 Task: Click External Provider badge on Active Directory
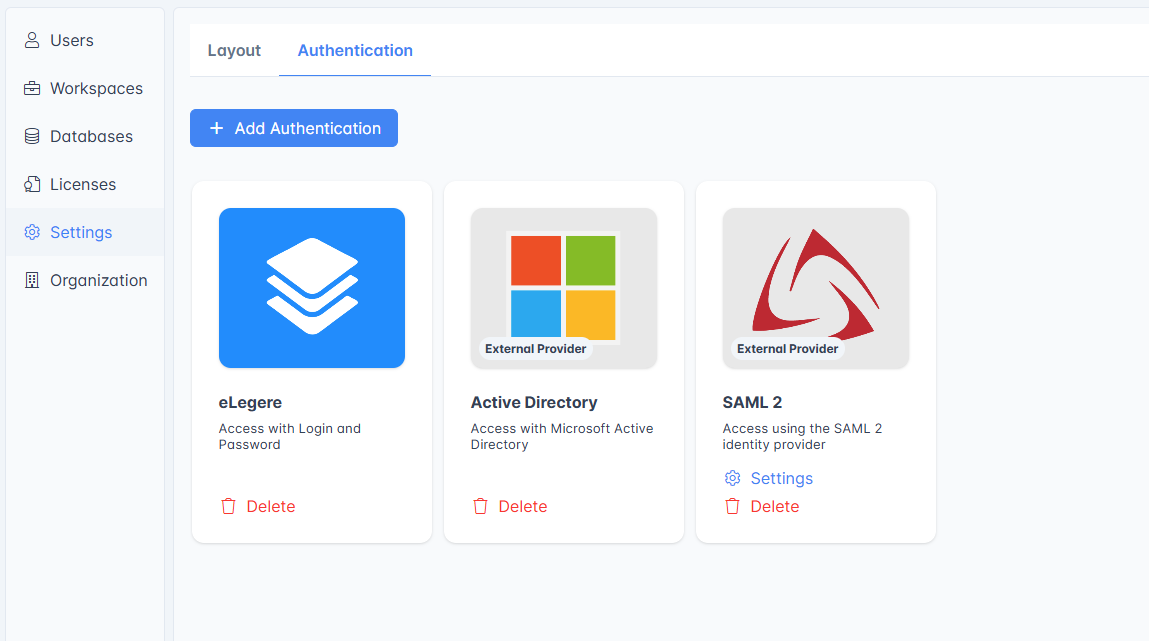[536, 349]
